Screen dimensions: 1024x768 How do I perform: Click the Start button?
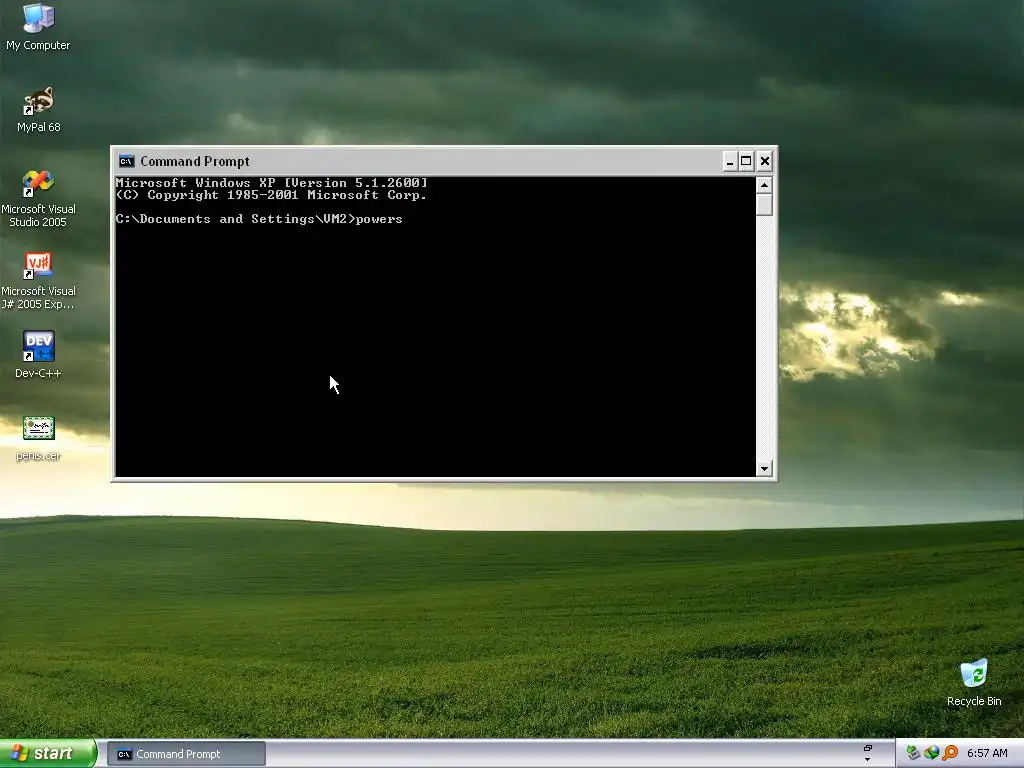pyautogui.click(x=48, y=753)
